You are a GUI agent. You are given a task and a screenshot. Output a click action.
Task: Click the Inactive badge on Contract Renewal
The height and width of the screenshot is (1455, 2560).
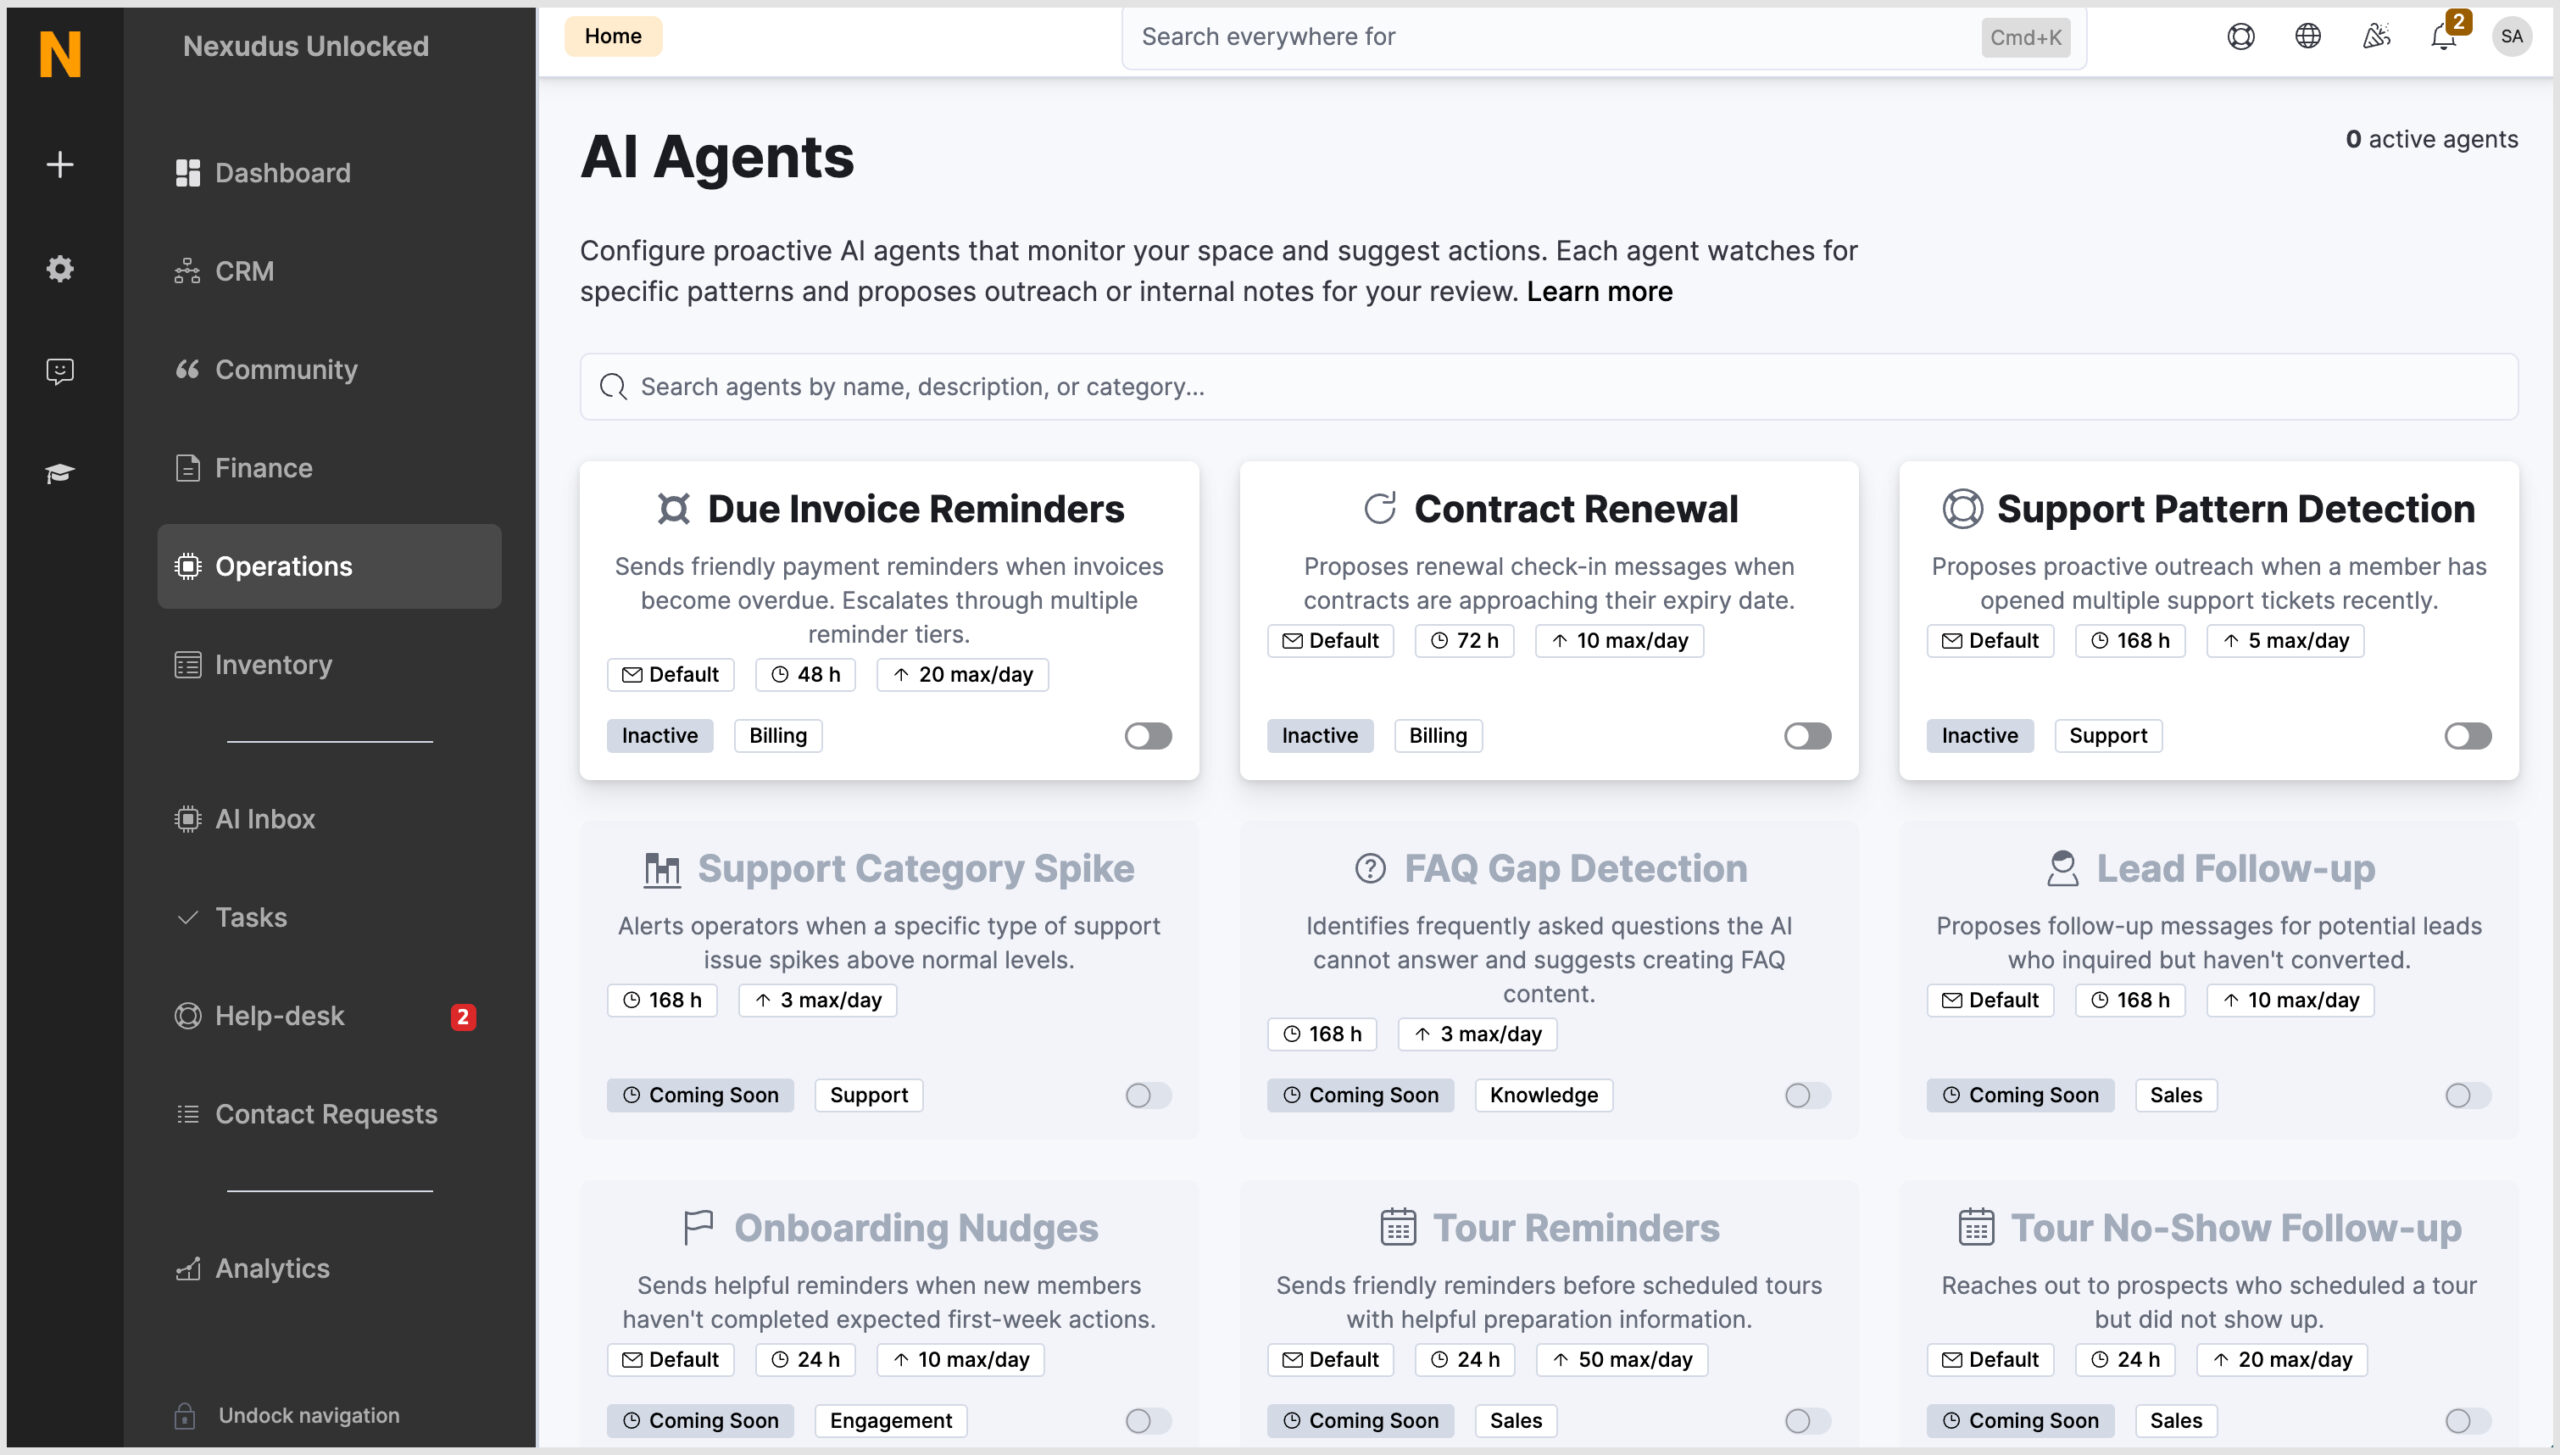pyautogui.click(x=1319, y=736)
